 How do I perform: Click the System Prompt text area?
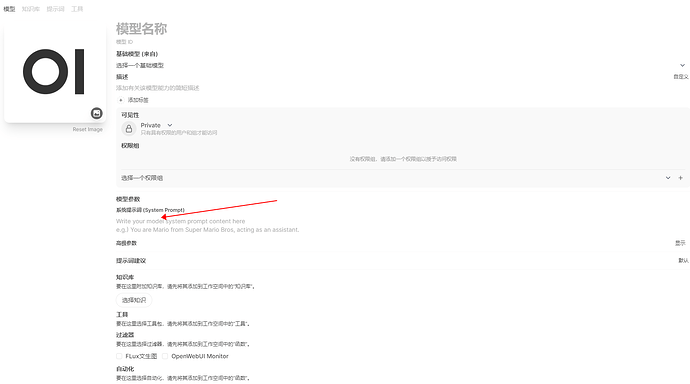pyautogui.click(x=402, y=225)
